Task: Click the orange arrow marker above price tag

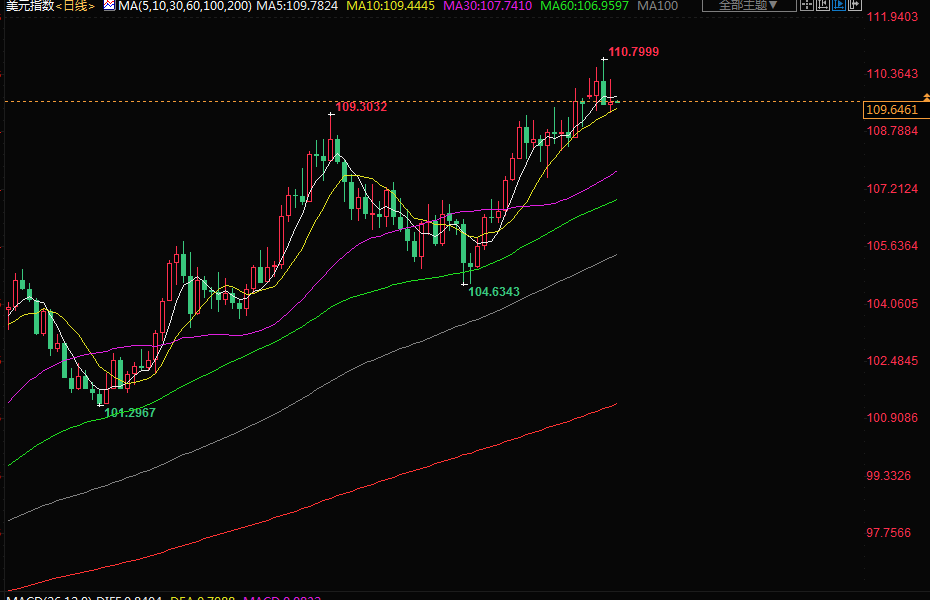Action: pos(926,95)
